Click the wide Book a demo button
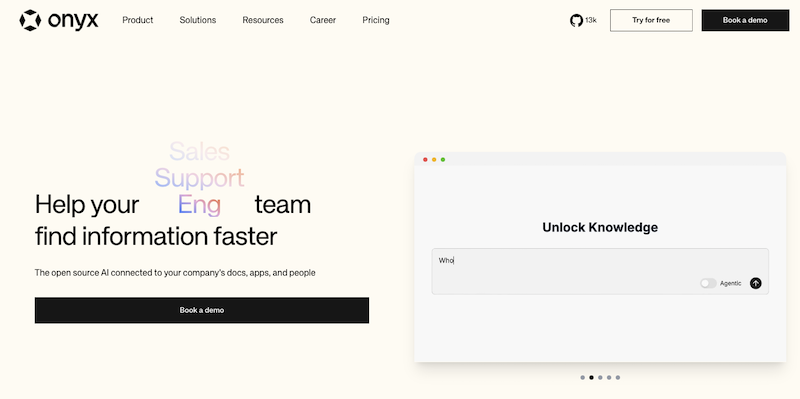The image size is (800, 399). point(202,310)
